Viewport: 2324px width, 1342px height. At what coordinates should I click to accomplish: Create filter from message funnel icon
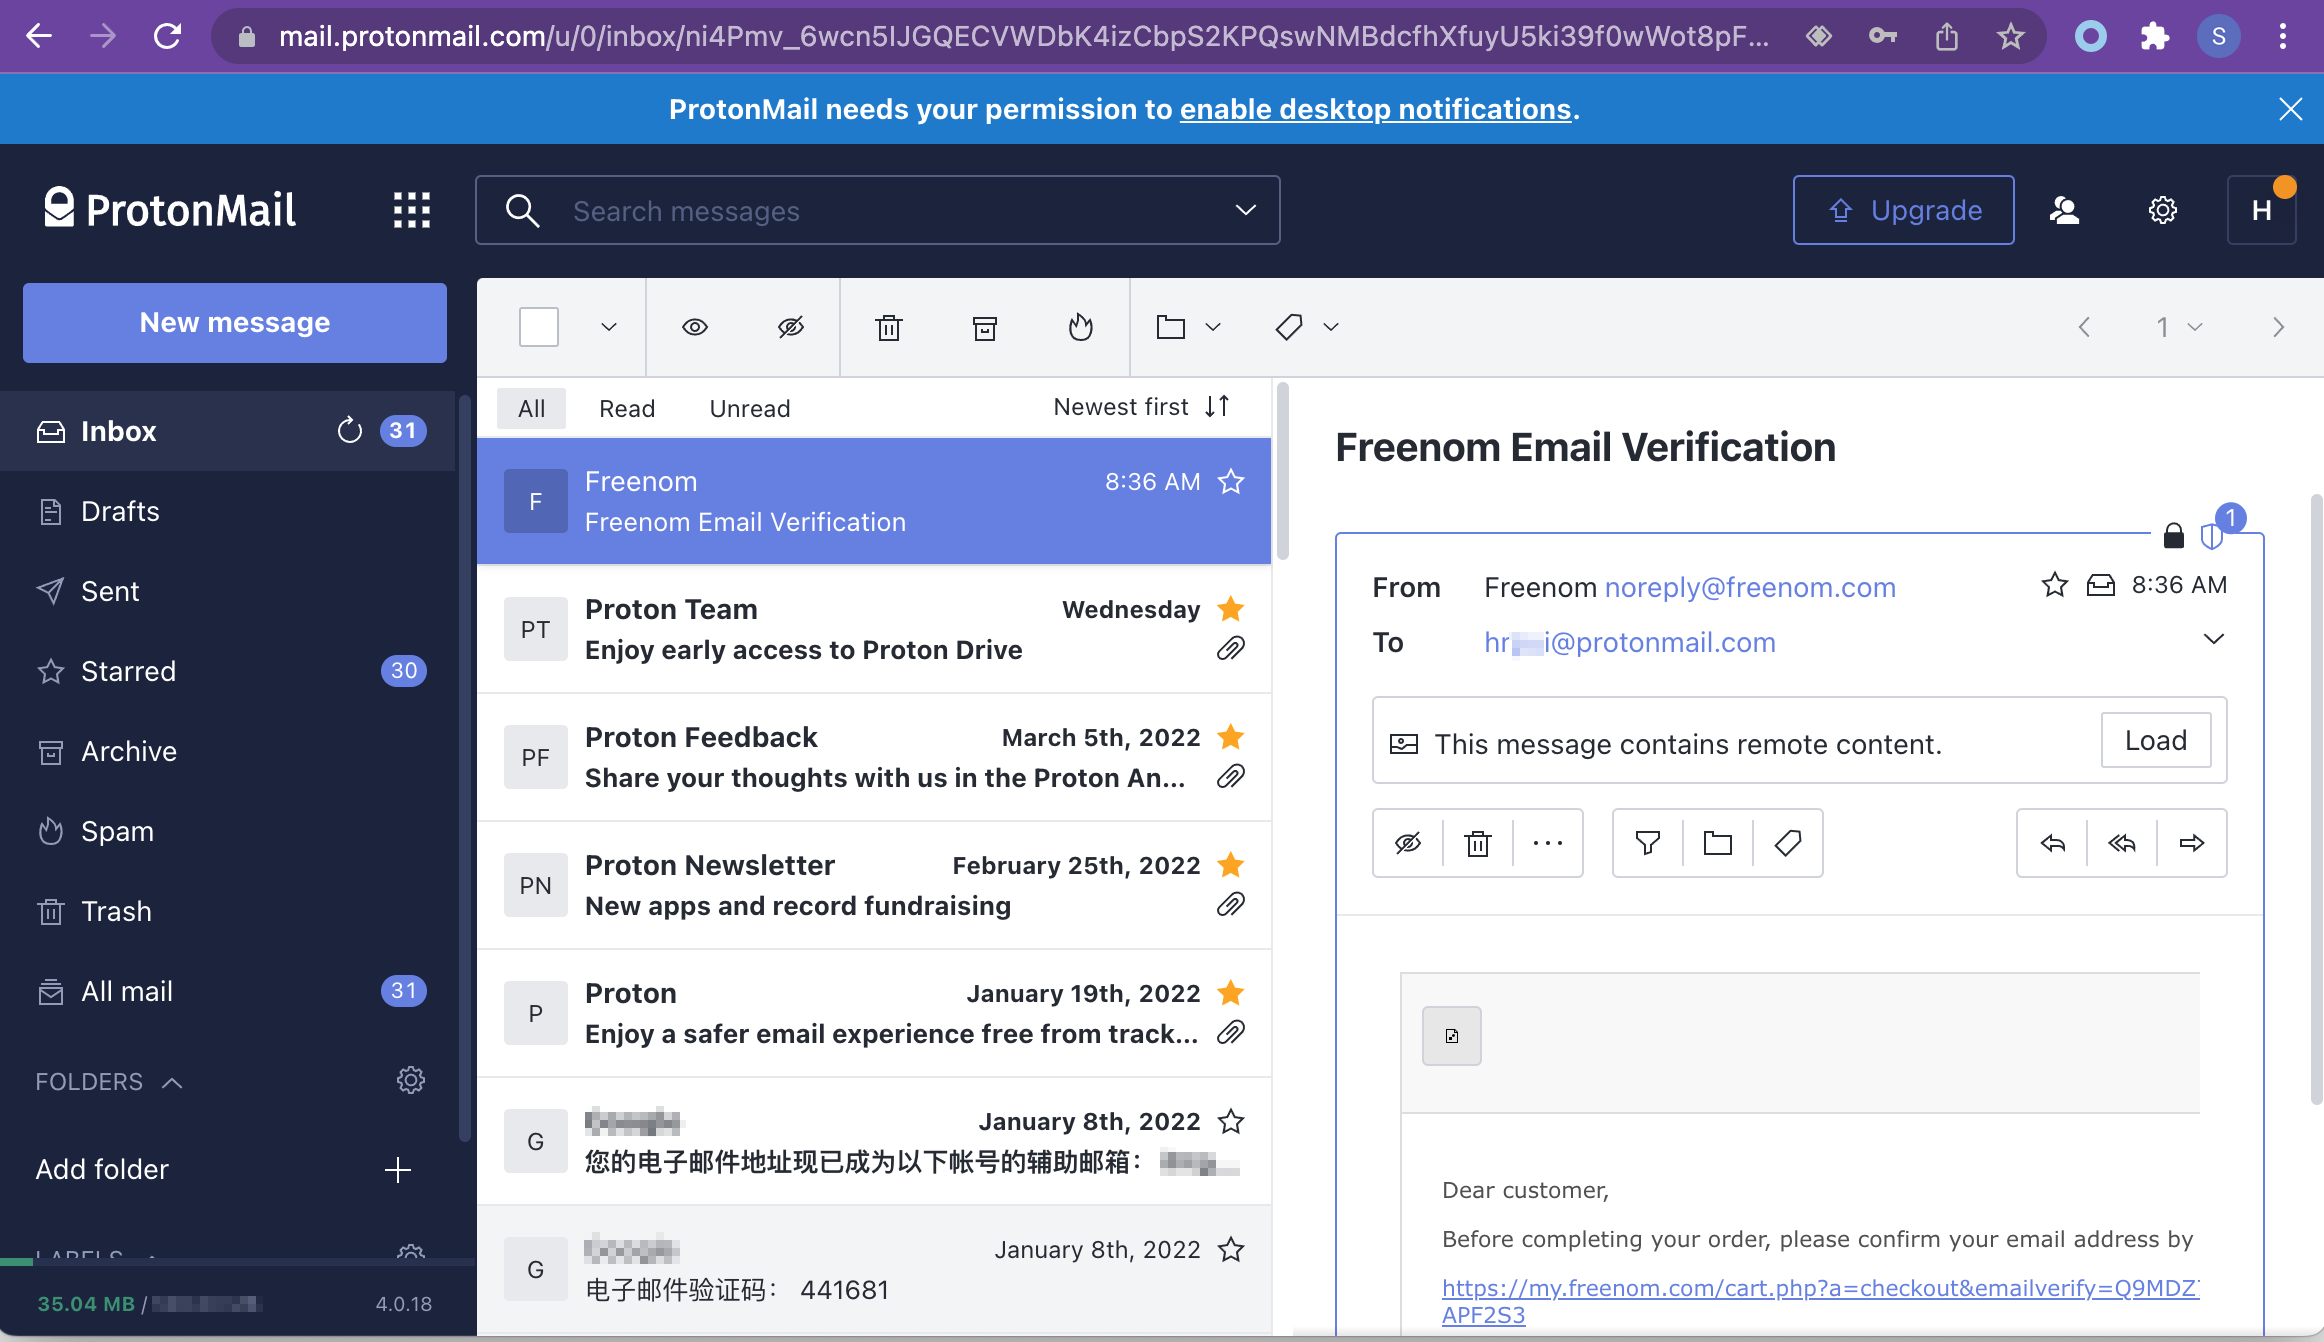click(1648, 843)
